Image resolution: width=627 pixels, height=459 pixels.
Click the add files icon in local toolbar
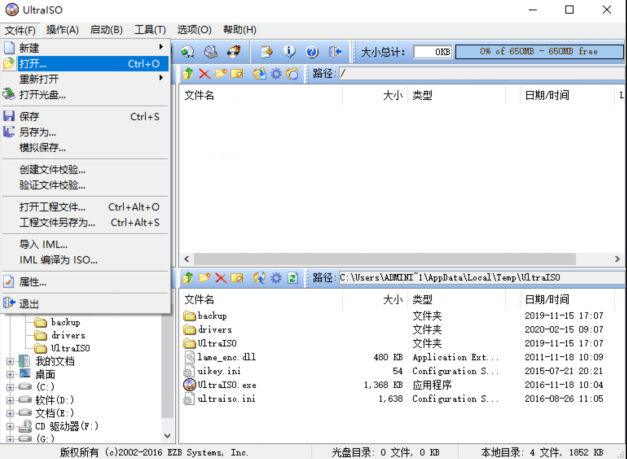[260, 277]
